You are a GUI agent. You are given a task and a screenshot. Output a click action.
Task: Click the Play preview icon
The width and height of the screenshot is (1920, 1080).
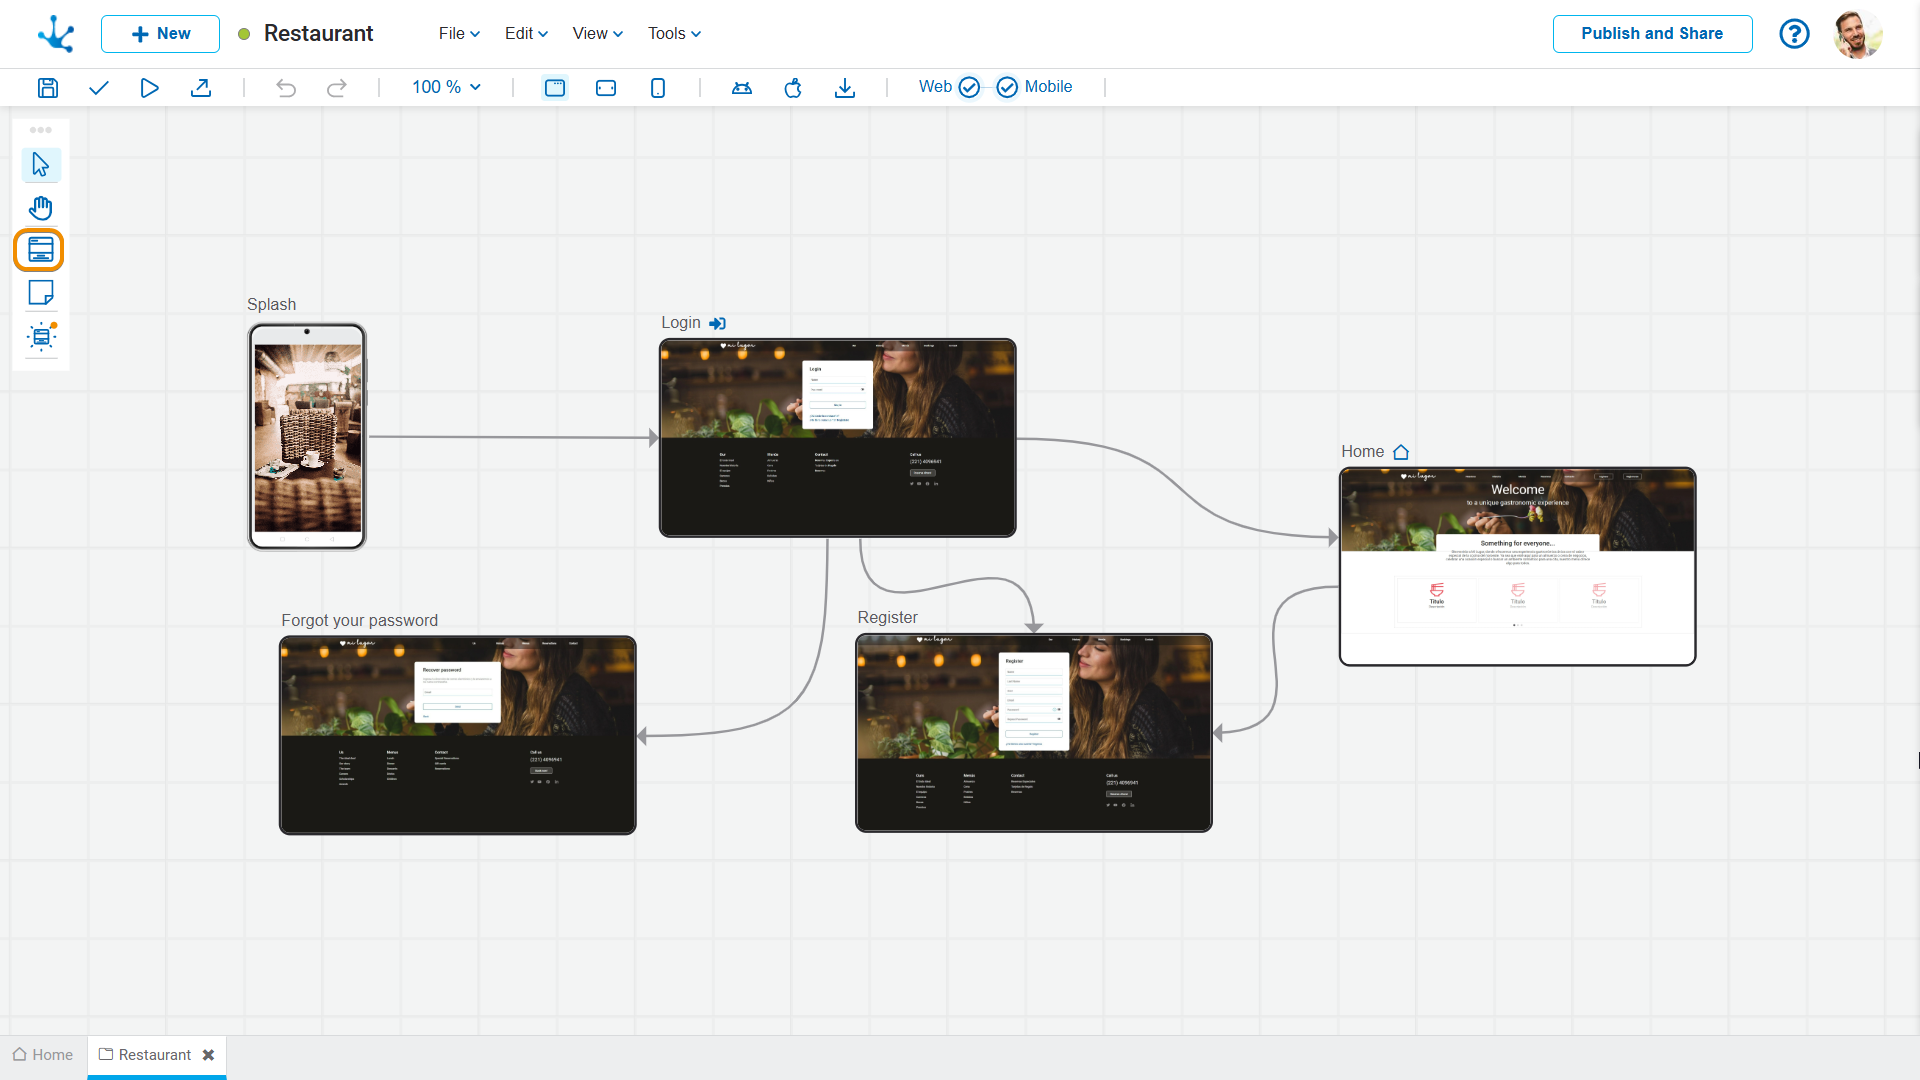[x=149, y=88]
